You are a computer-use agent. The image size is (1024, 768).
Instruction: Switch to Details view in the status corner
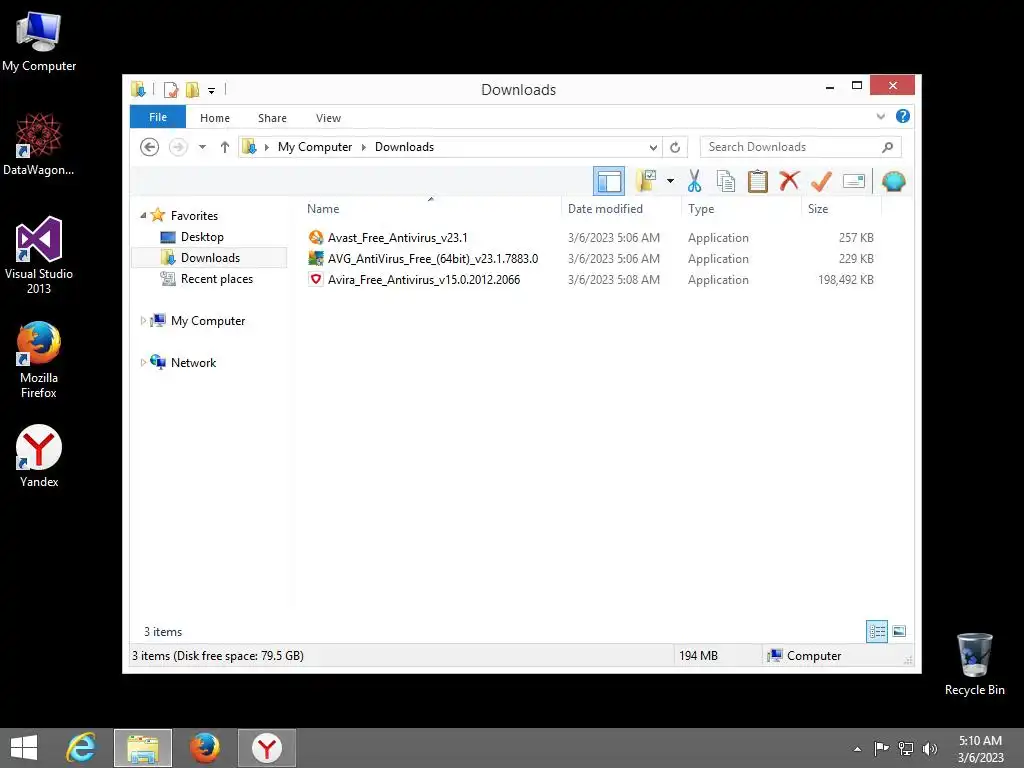(x=876, y=631)
